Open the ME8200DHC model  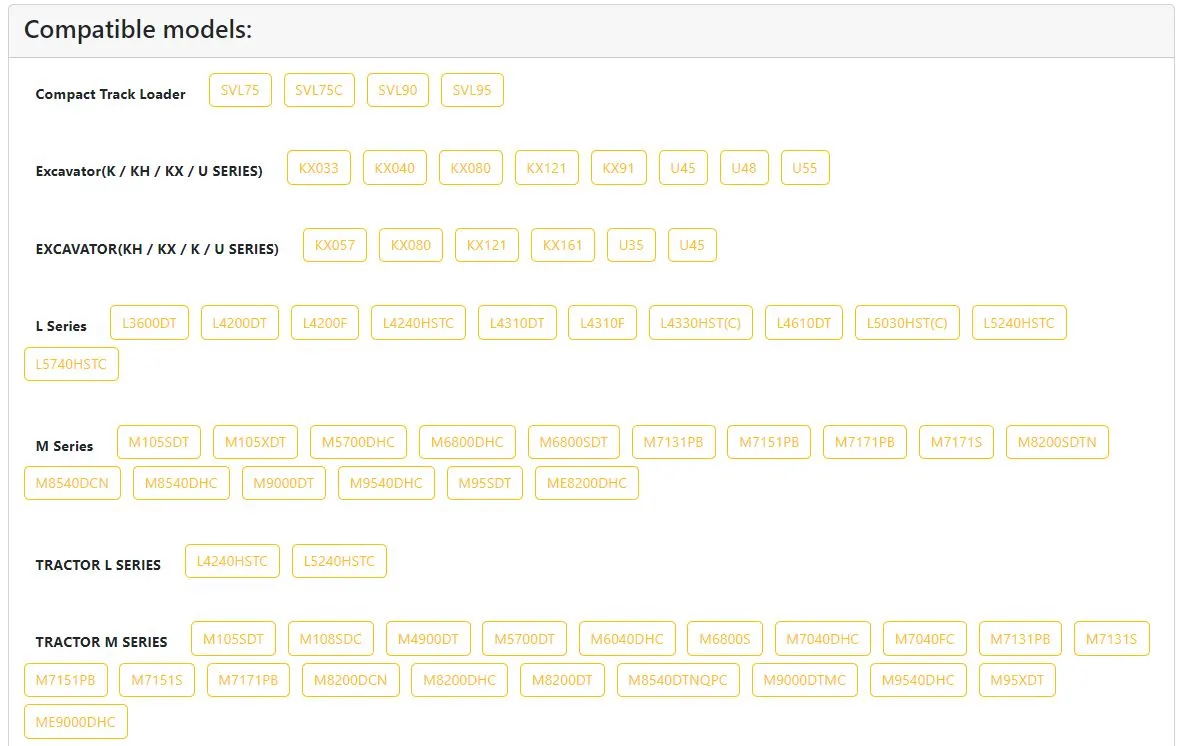[x=587, y=483]
